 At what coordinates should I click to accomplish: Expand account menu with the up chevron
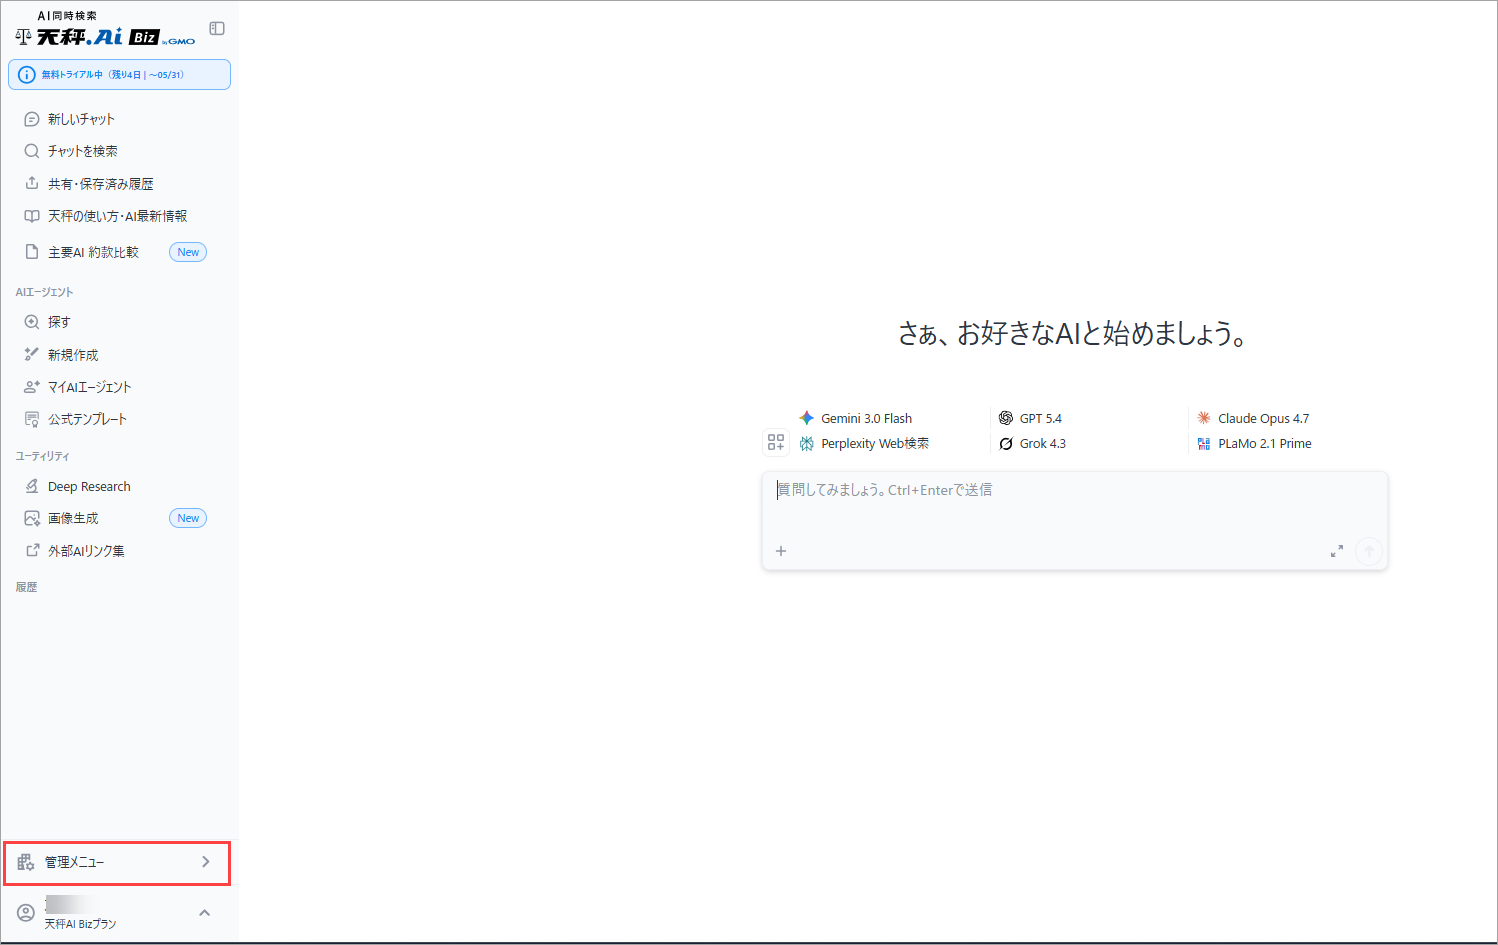coord(204,913)
